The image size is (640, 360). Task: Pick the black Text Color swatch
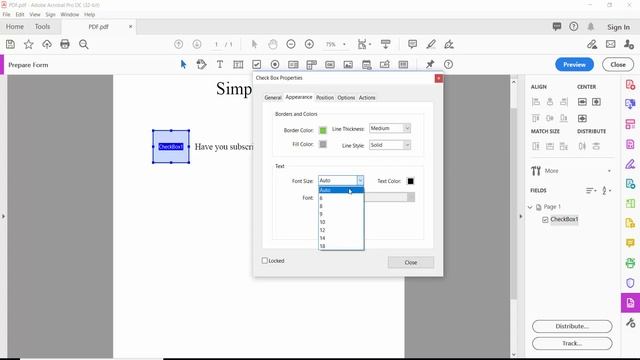(x=411, y=181)
